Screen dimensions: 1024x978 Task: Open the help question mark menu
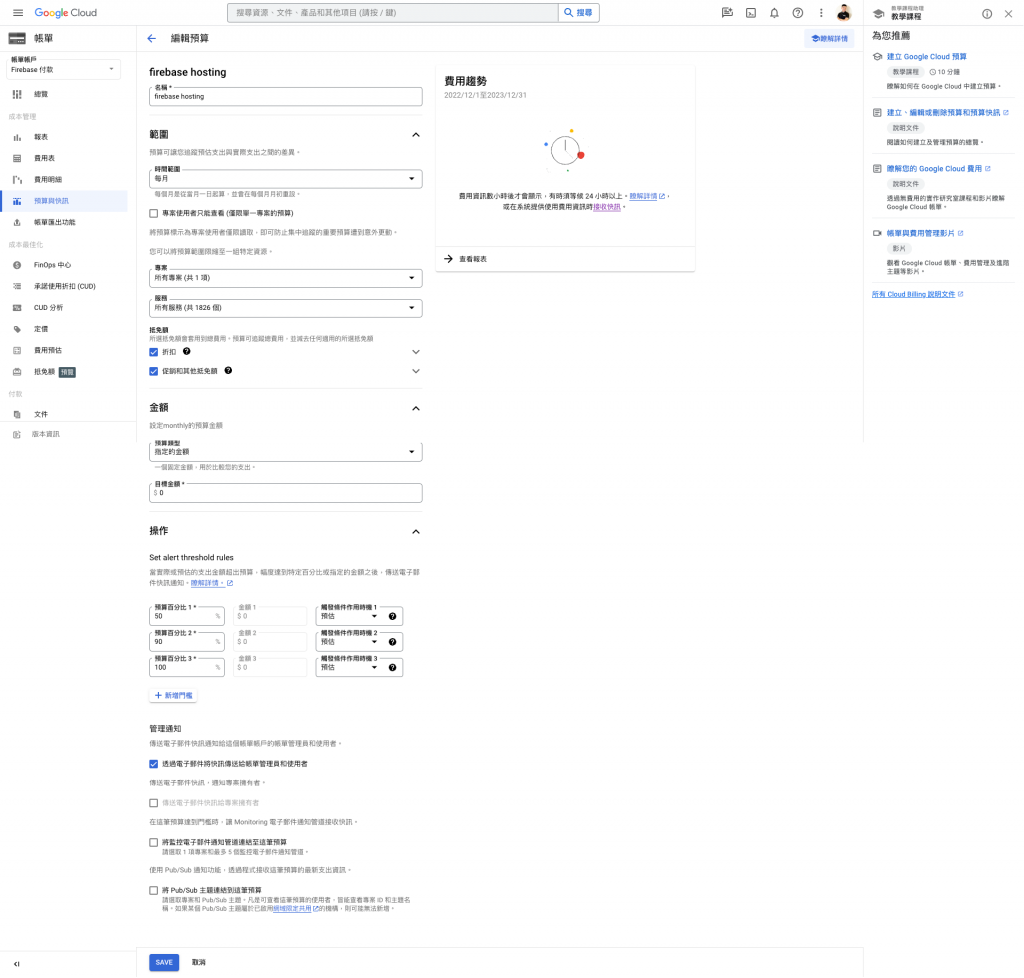(x=797, y=13)
